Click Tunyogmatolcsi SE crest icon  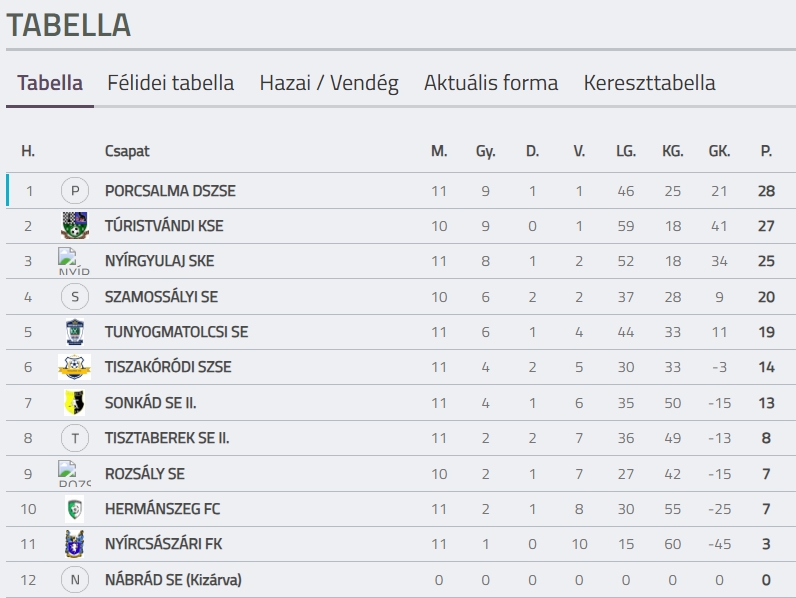[x=75, y=332]
